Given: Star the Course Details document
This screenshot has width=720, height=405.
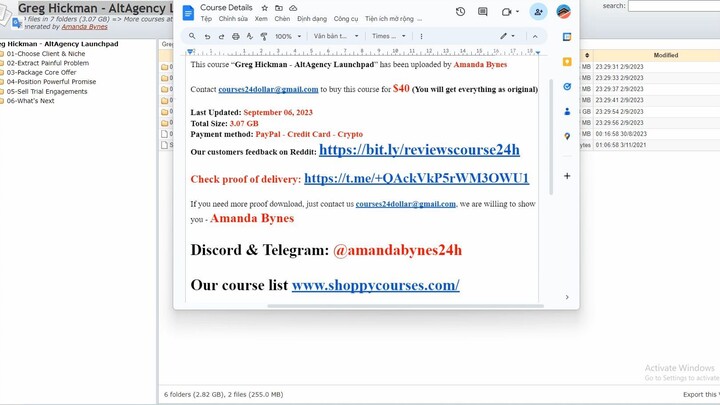Looking at the screenshot, I should pos(264,7).
